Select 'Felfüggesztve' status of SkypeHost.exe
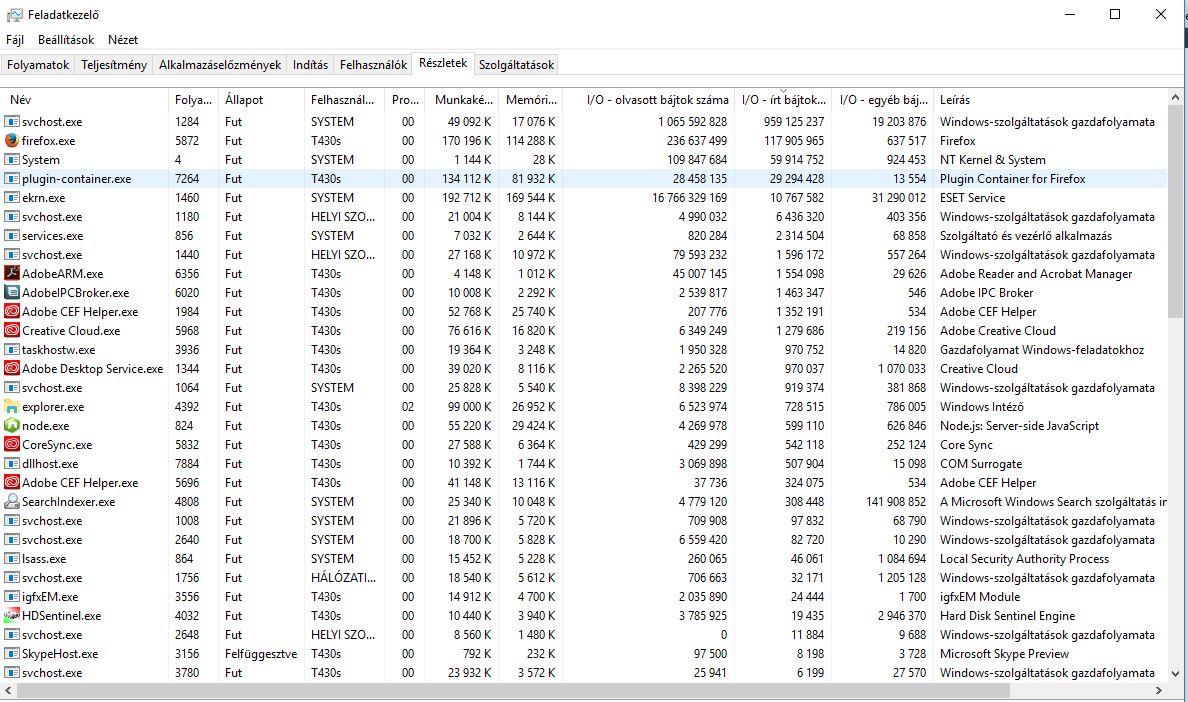Screen dimensions: 1188x702 click(261, 654)
